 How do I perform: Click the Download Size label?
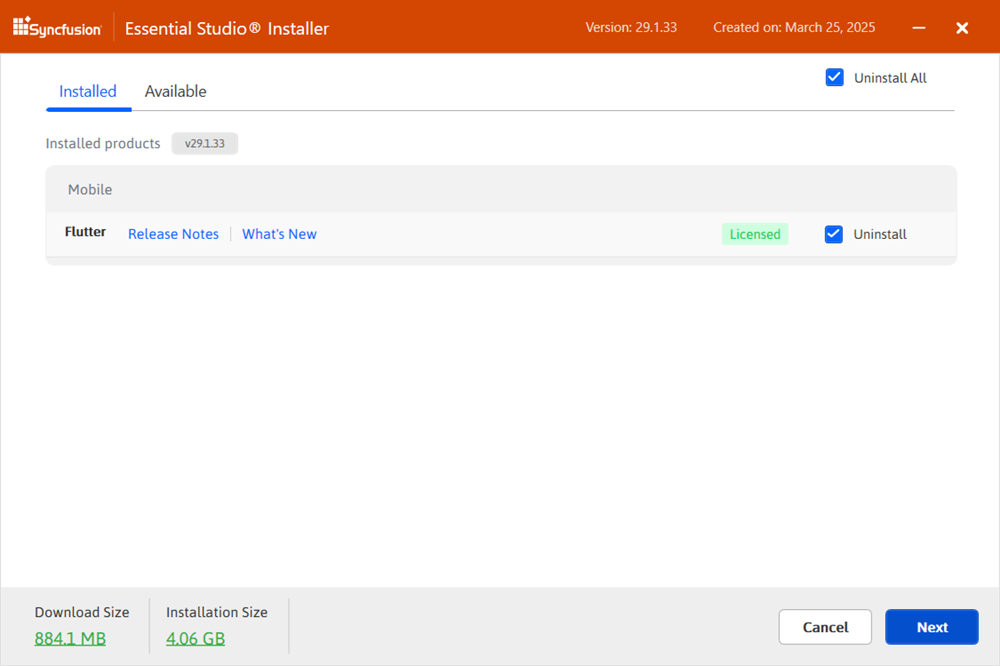click(82, 612)
